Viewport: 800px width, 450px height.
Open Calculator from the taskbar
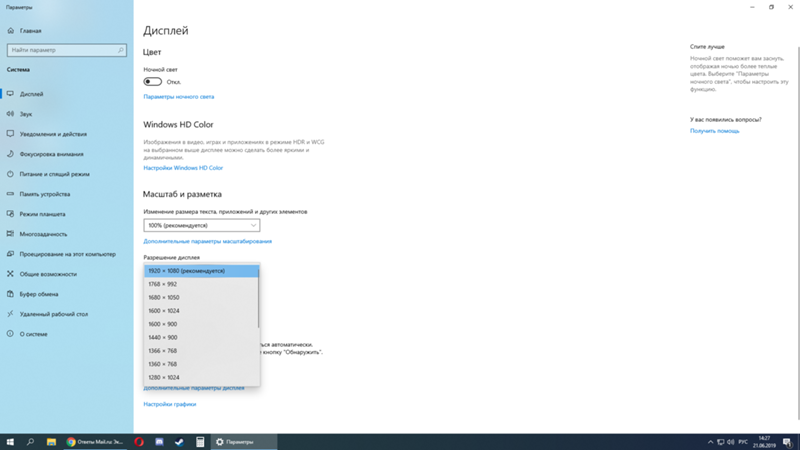(200, 442)
